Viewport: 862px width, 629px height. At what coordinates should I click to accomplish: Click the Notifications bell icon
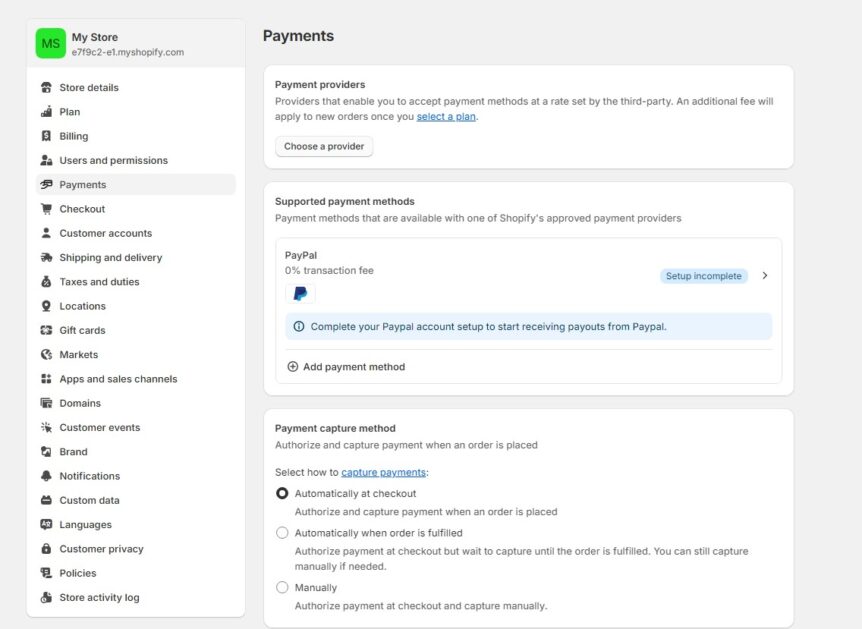pos(46,476)
